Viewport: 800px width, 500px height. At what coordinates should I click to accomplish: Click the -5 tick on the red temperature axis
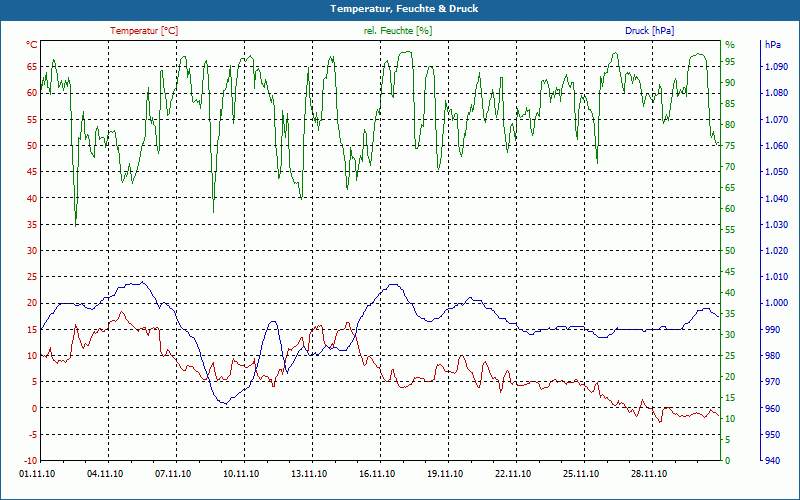coord(33,435)
